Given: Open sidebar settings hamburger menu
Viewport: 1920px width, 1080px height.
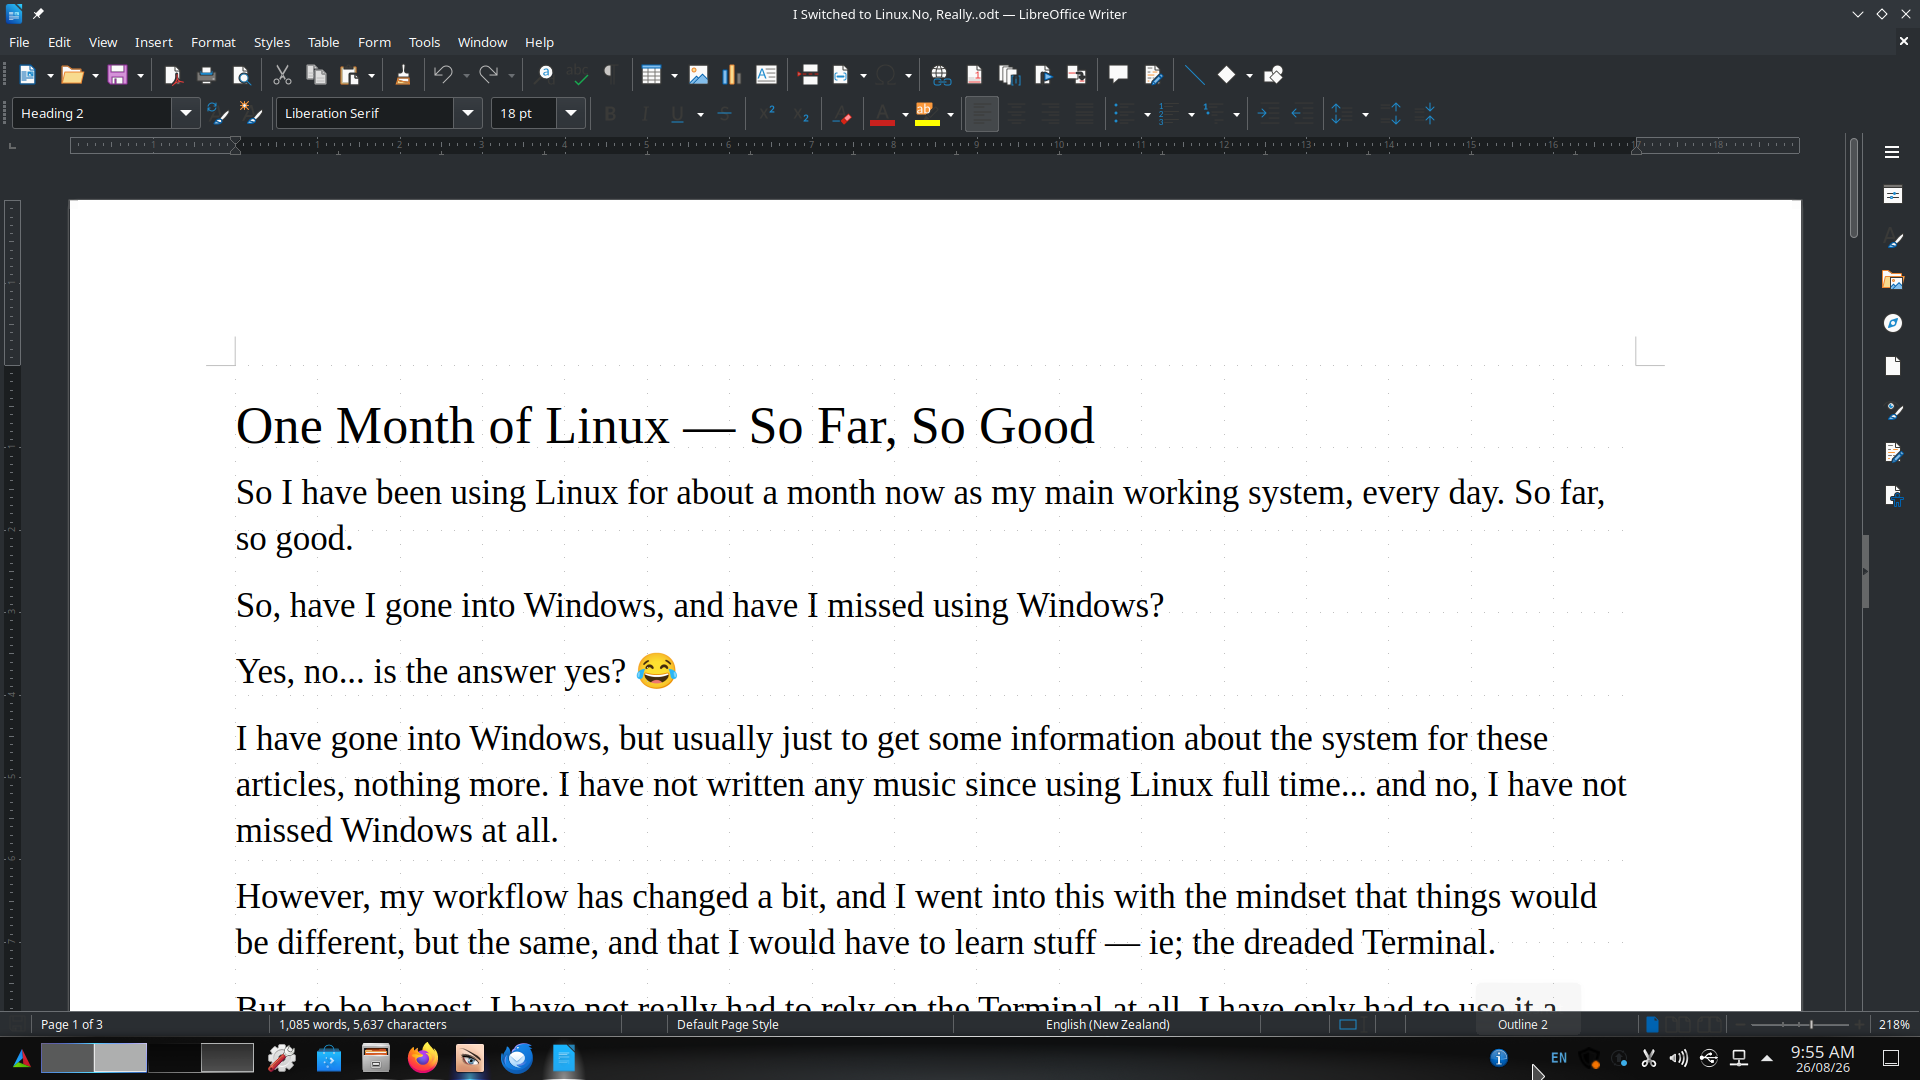Looking at the screenshot, I should click(x=1892, y=152).
